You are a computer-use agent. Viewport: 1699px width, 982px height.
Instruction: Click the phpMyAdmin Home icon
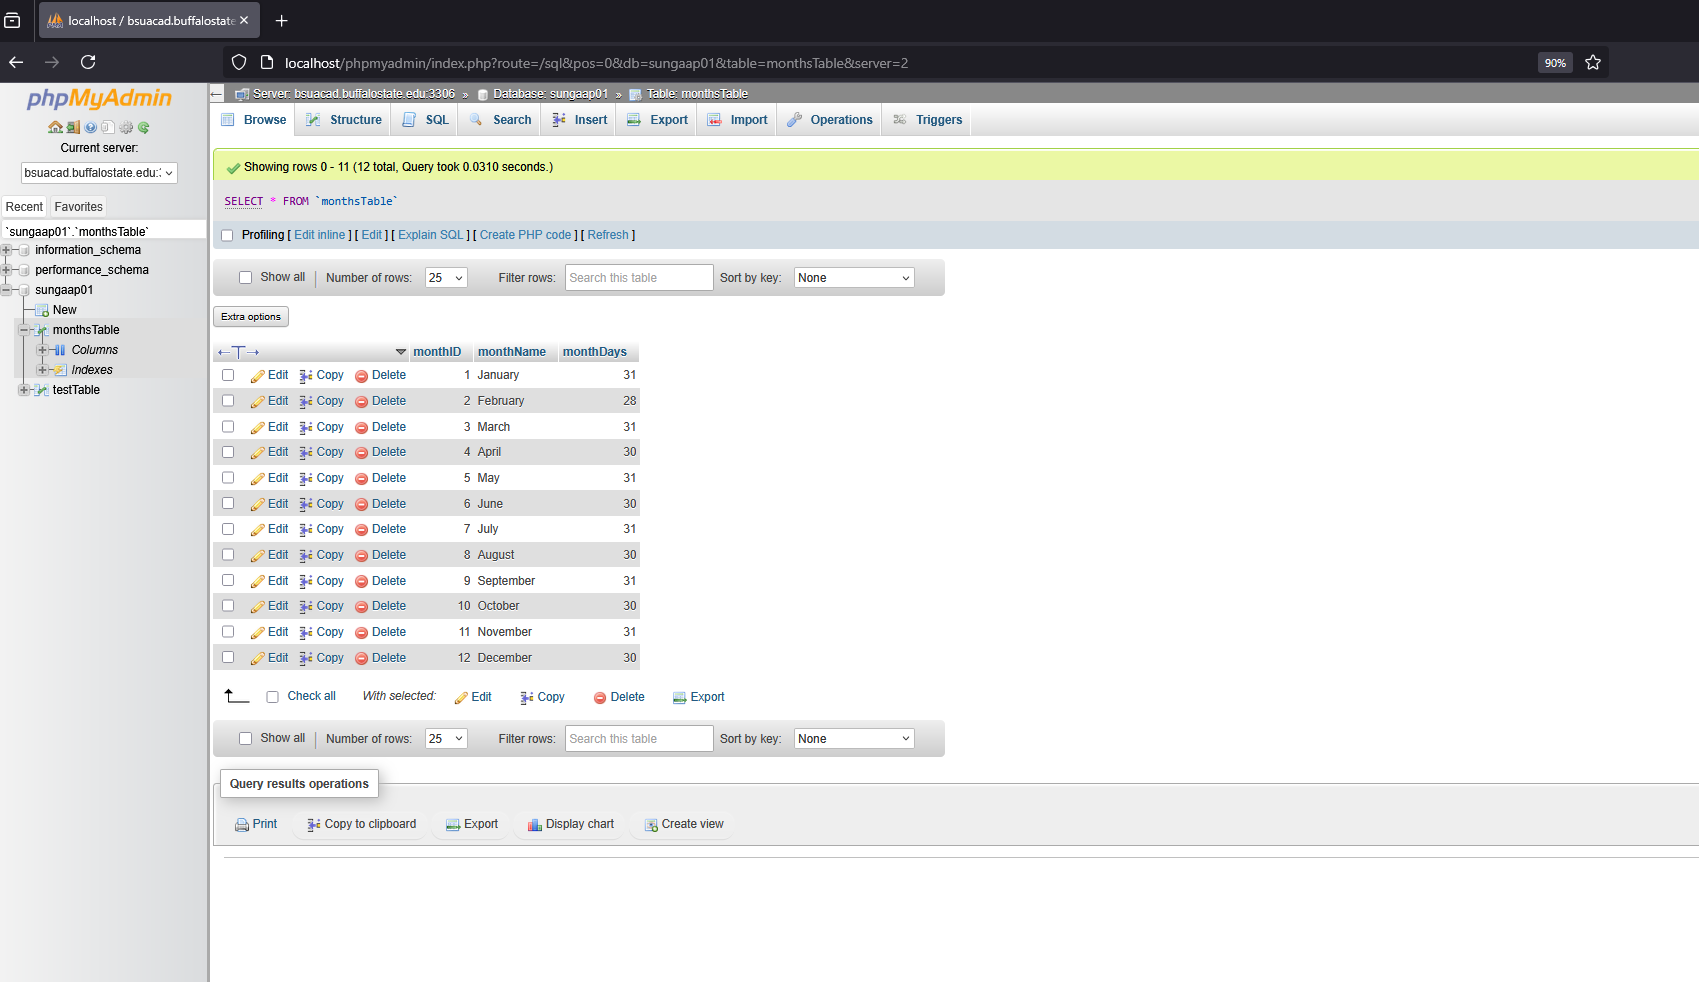coord(55,127)
